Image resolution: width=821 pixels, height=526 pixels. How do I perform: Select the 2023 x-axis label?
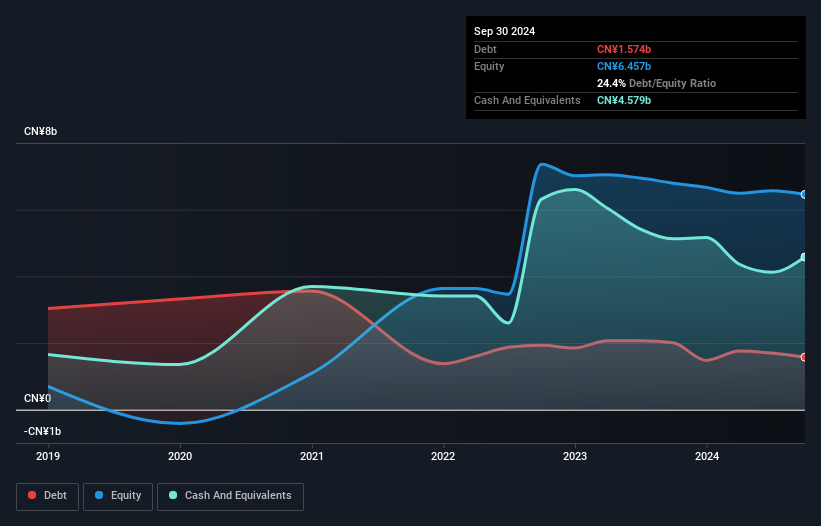pyautogui.click(x=575, y=456)
